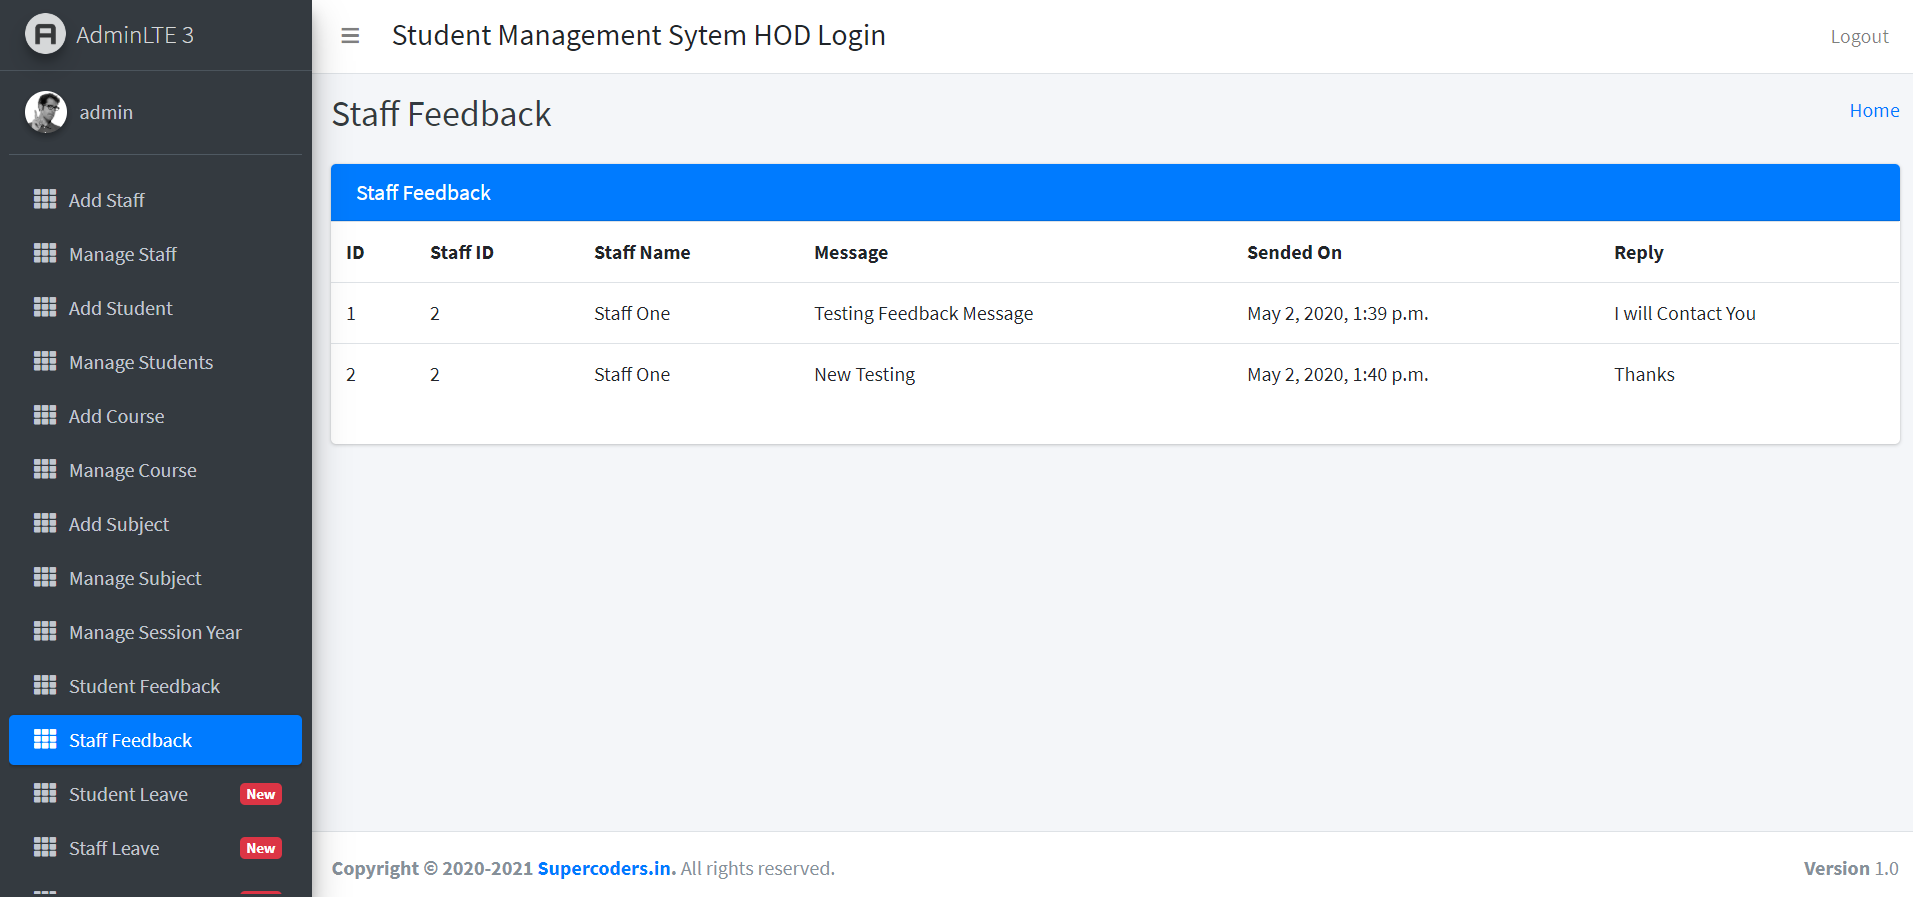Click the Add Subject grid icon
The height and width of the screenshot is (897, 1913).
[x=45, y=523]
